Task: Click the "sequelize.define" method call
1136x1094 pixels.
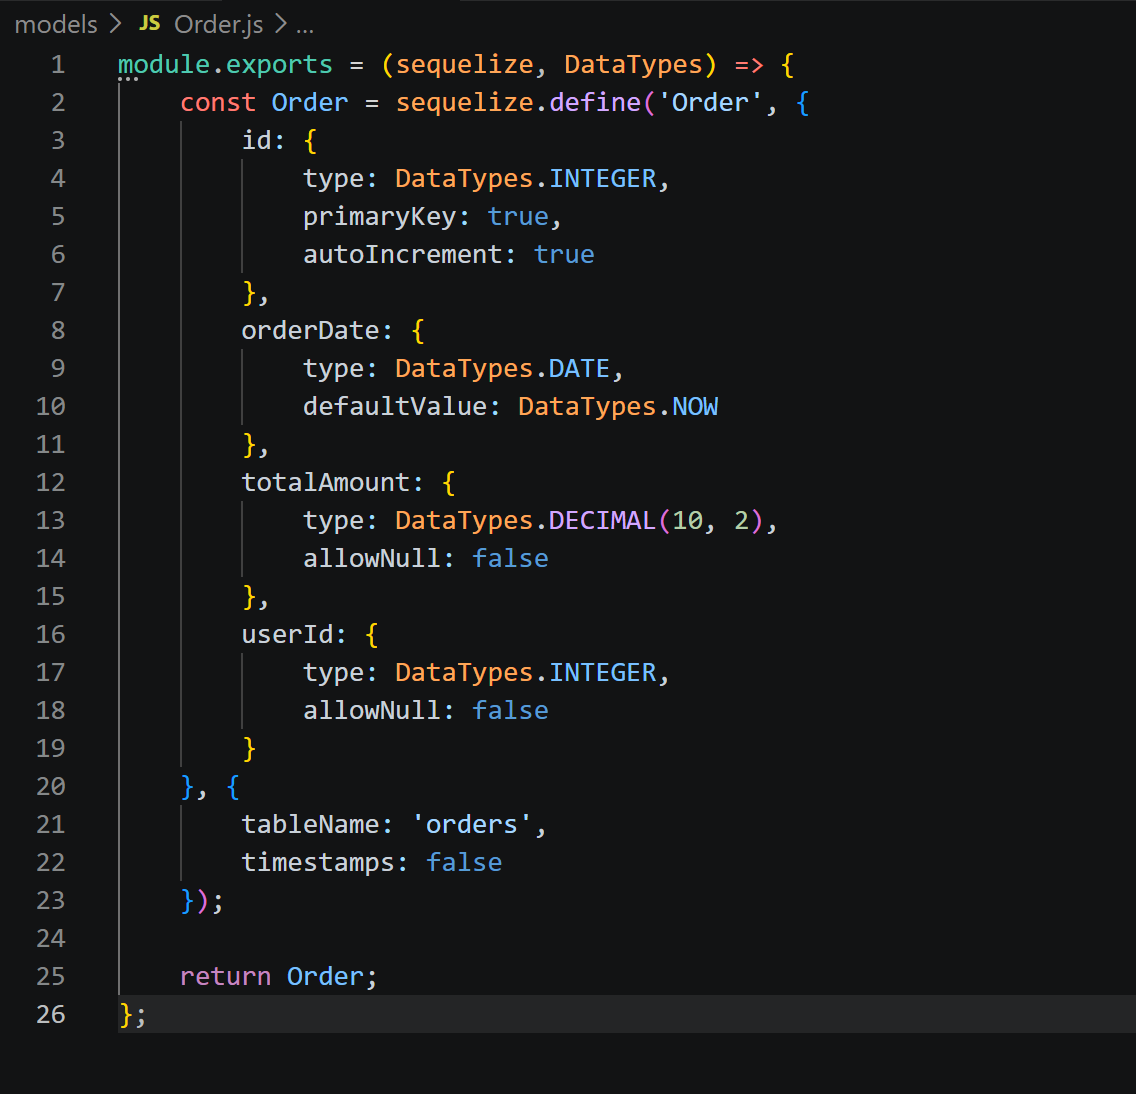Action: click(517, 102)
